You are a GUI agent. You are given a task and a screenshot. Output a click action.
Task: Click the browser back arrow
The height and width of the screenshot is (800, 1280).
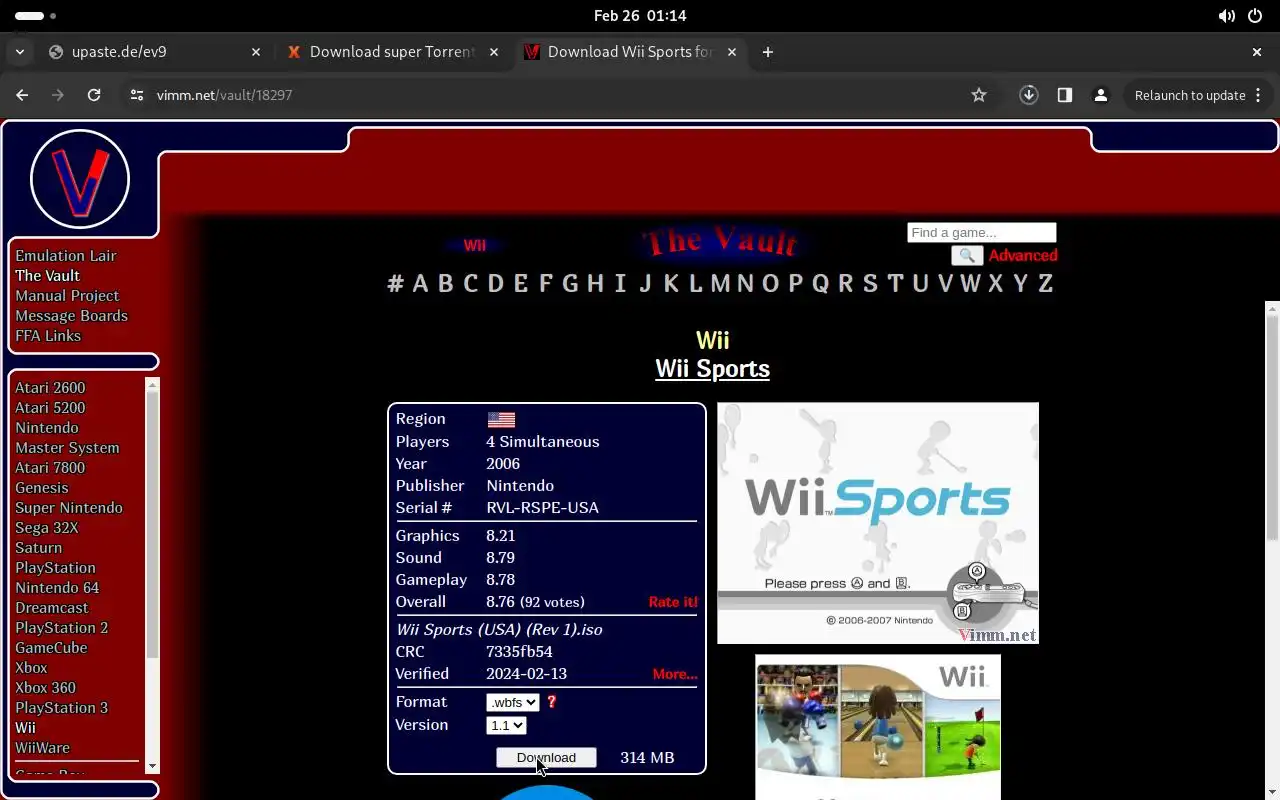coord(22,95)
